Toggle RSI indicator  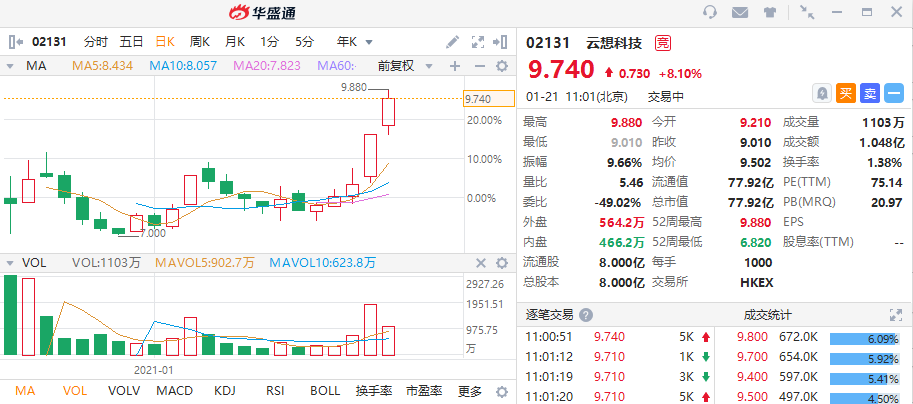(x=275, y=391)
